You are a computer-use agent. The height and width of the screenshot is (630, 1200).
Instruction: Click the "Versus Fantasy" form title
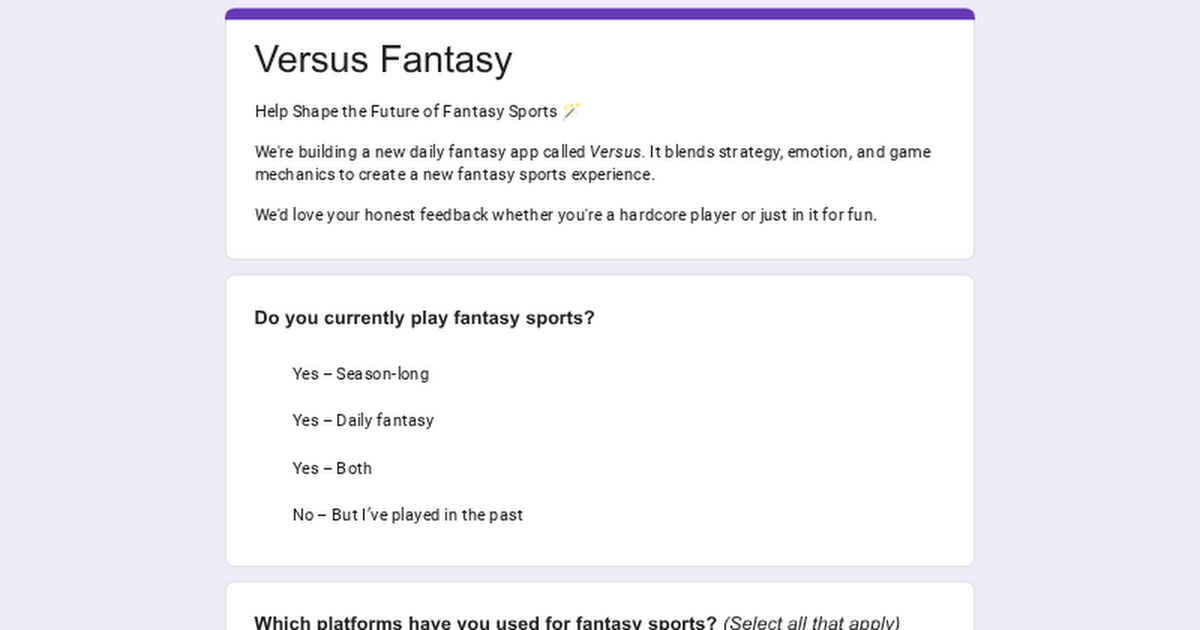383,59
